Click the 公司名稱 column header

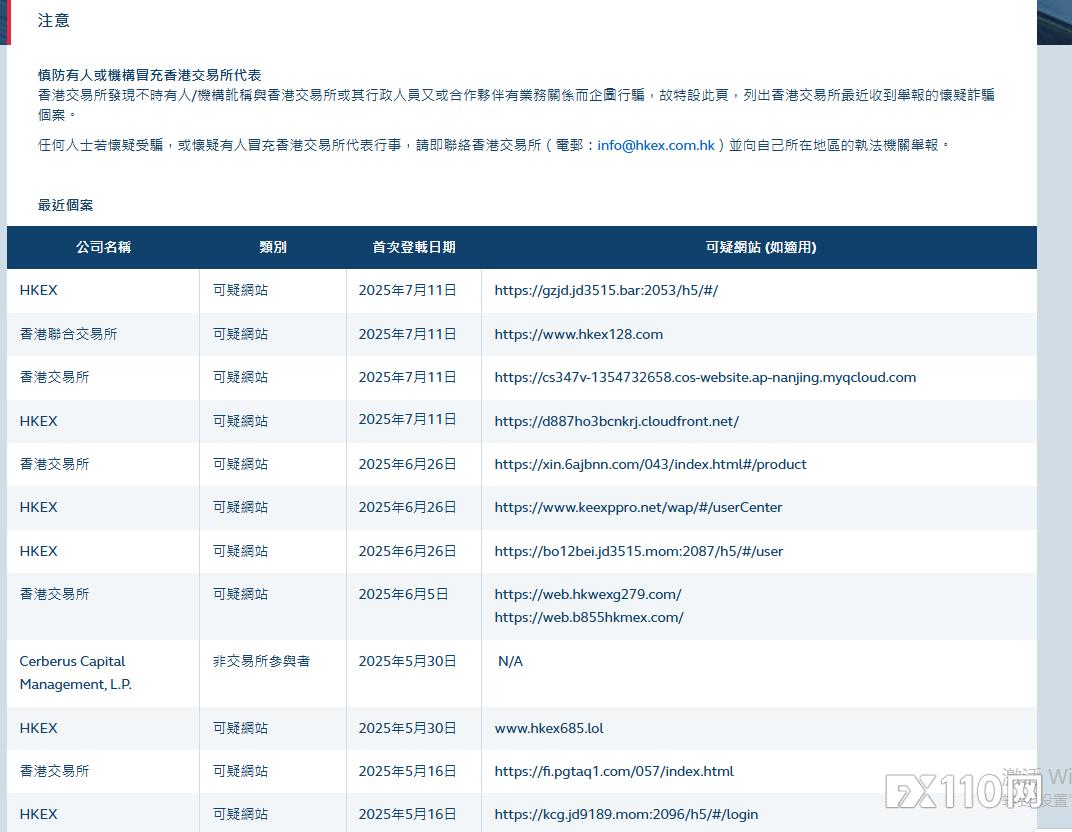click(103, 247)
